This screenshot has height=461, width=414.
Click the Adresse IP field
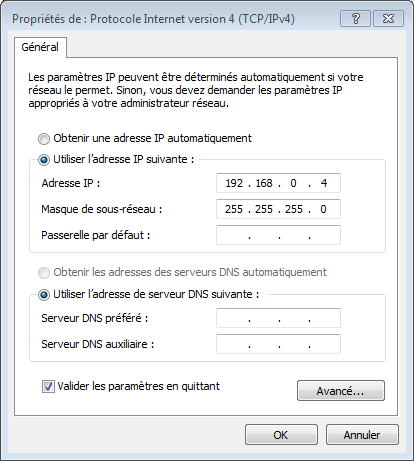tap(278, 183)
